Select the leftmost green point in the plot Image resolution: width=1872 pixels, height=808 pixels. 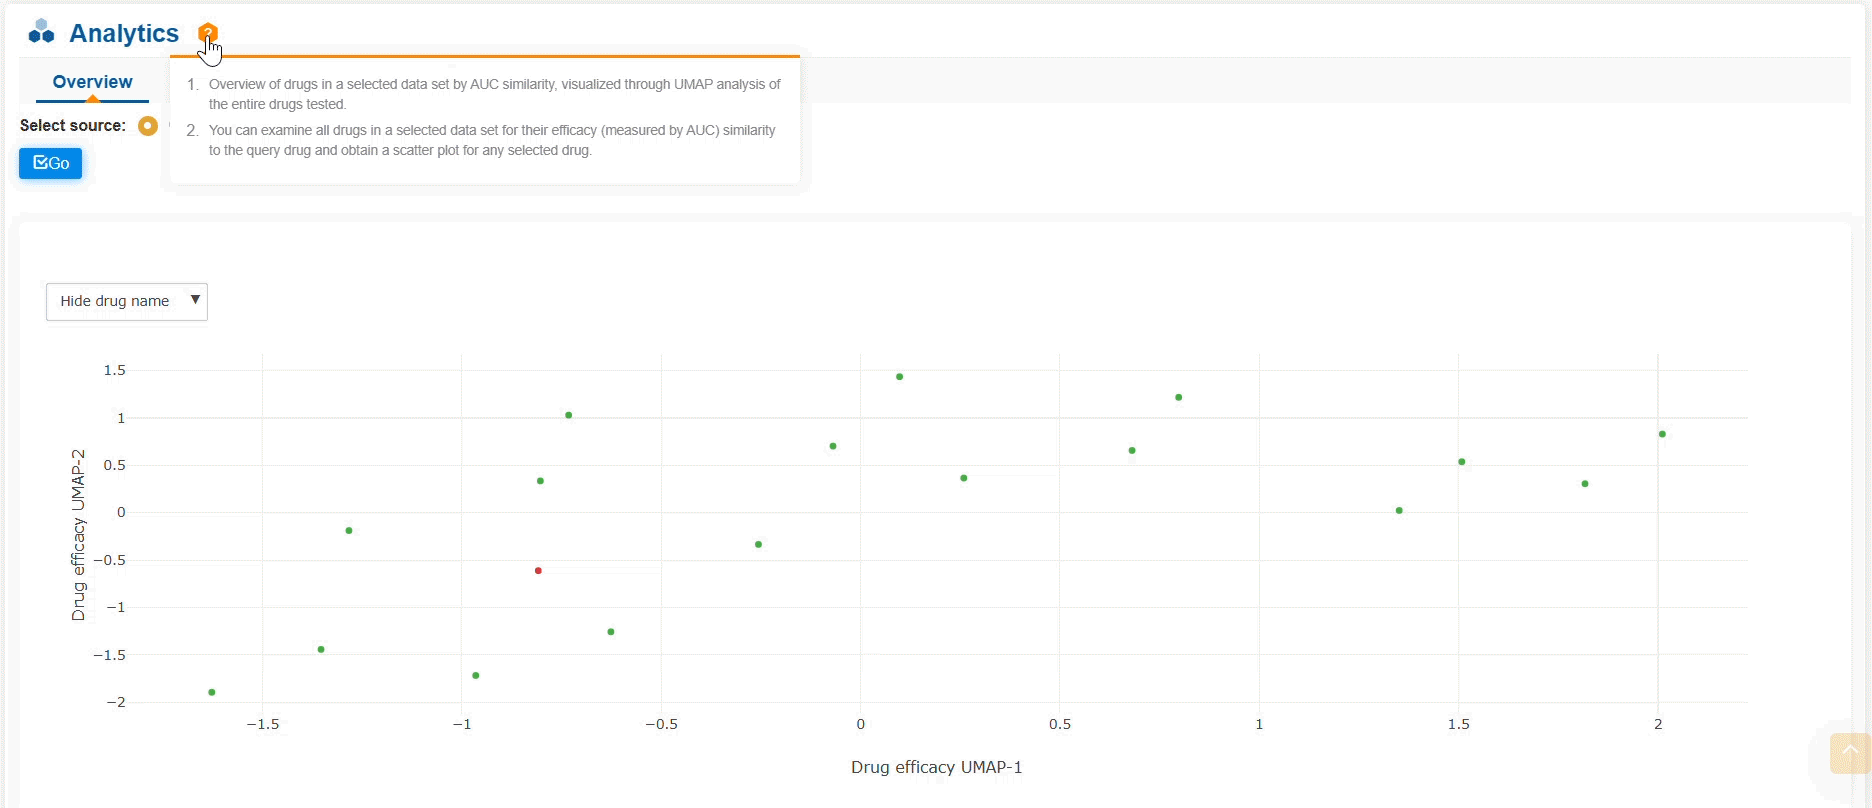tap(212, 692)
